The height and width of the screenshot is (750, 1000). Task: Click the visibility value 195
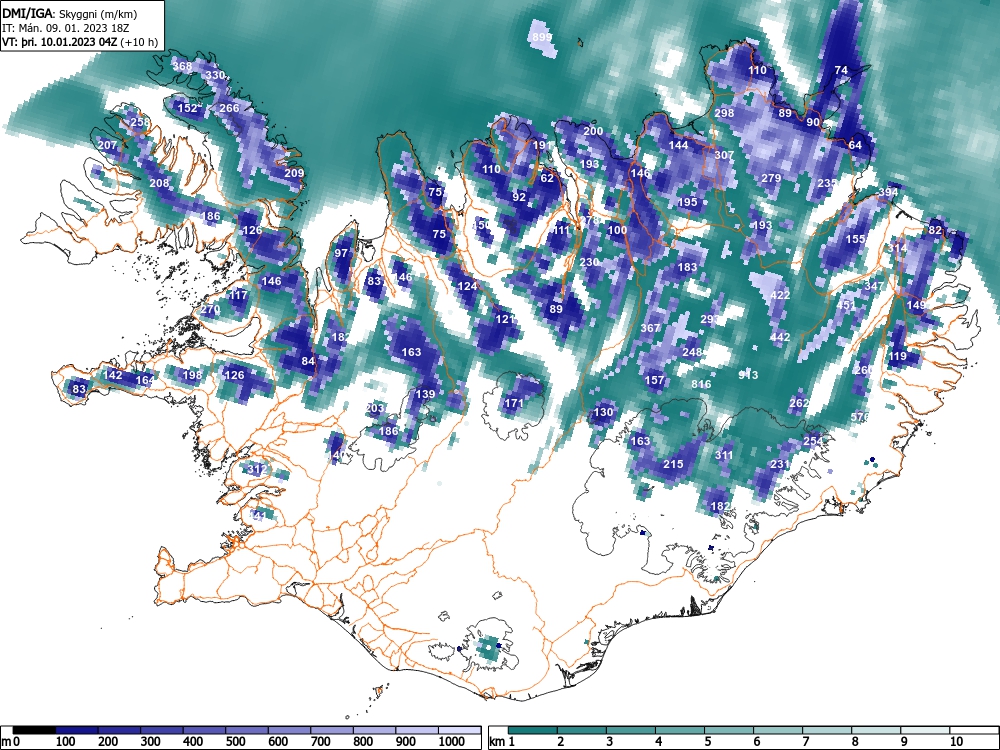(687, 202)
